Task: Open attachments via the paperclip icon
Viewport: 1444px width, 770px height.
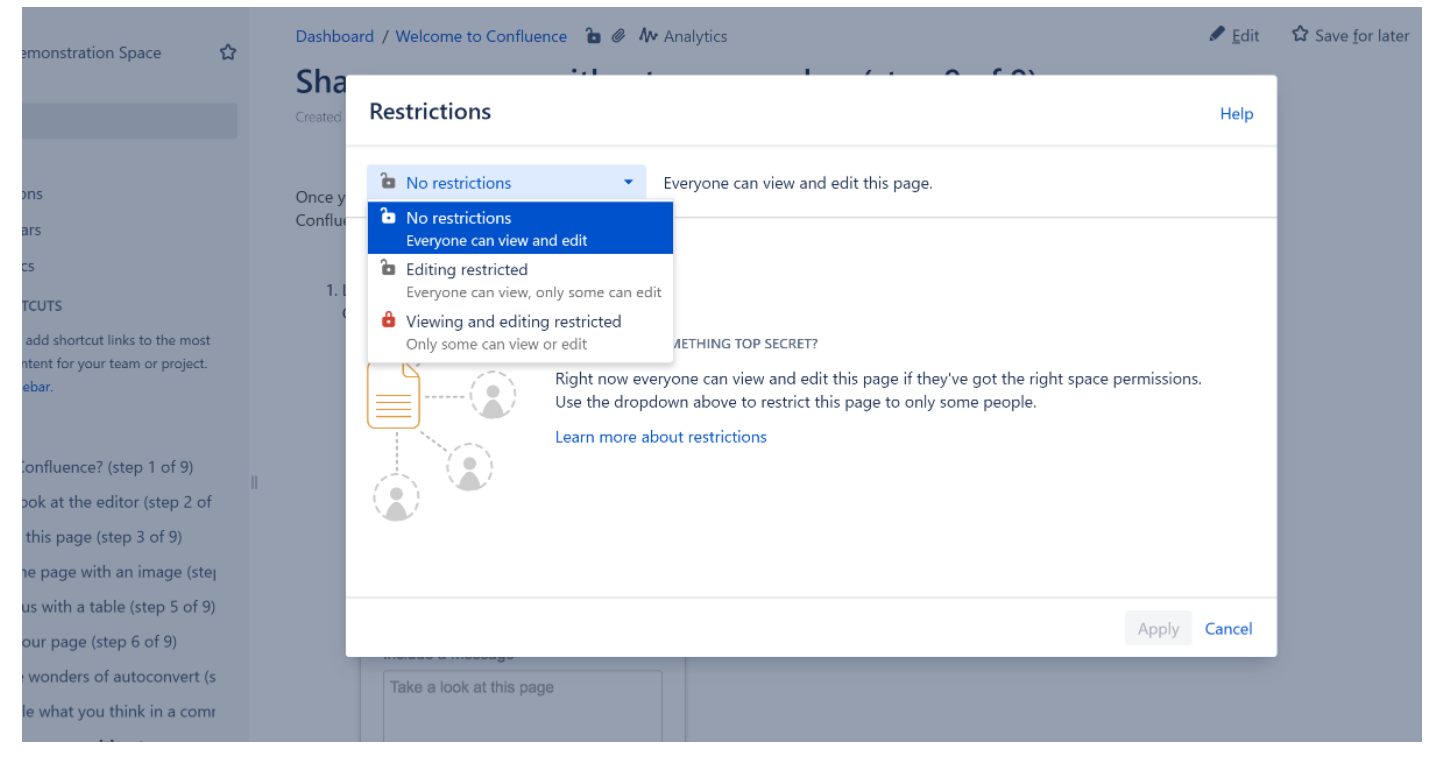Action: click(619, 36)
